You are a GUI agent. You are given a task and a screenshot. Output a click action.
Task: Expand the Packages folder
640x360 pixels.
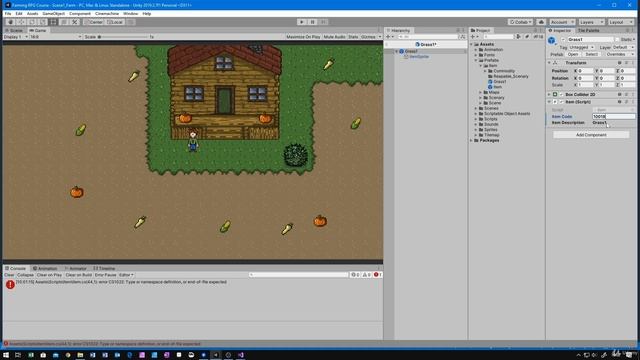tap(471, 140)
